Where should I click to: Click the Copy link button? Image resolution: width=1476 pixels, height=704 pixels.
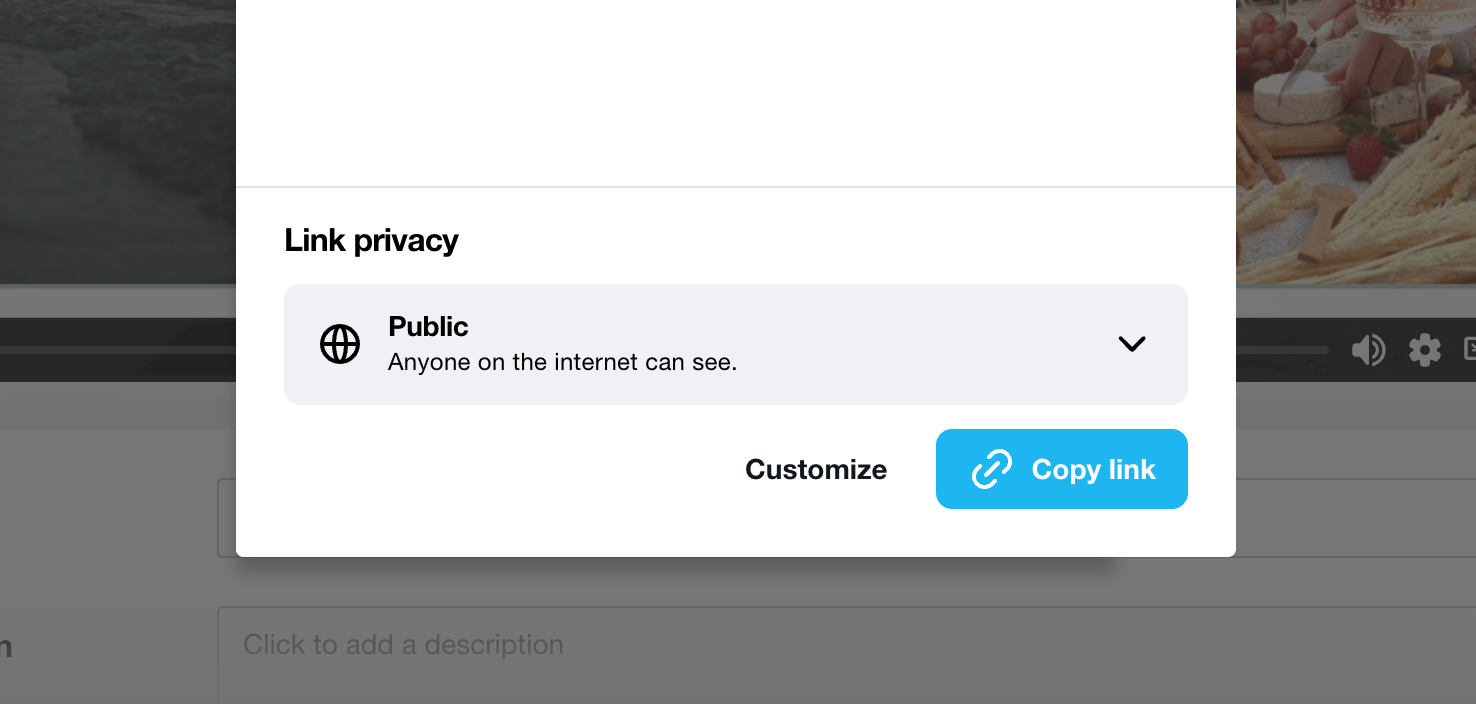point(1062,469)
